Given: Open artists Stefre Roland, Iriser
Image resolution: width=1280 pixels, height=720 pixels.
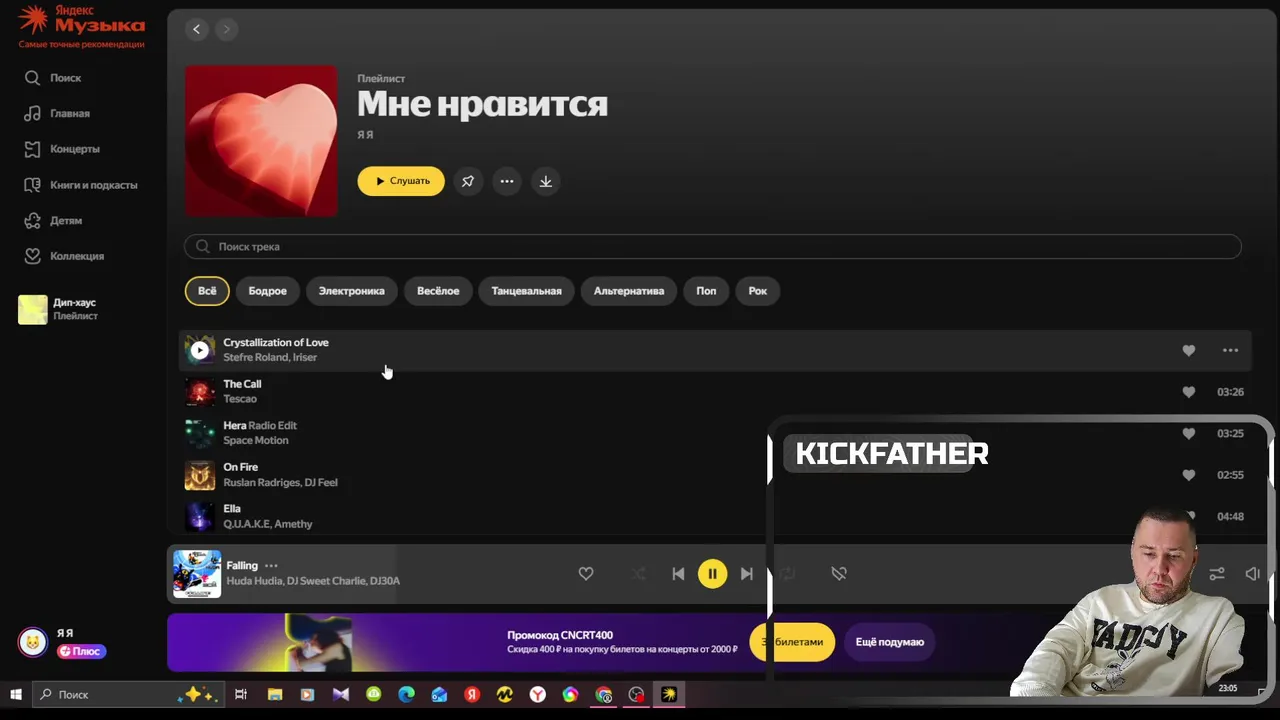Looking at the screenshot, I should pos(270,357).
